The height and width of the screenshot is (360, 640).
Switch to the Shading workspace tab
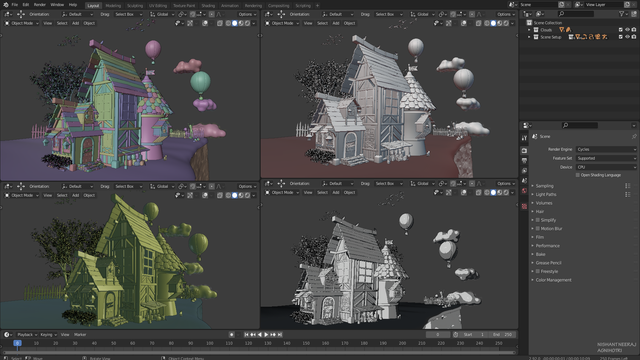coord(208,6)
